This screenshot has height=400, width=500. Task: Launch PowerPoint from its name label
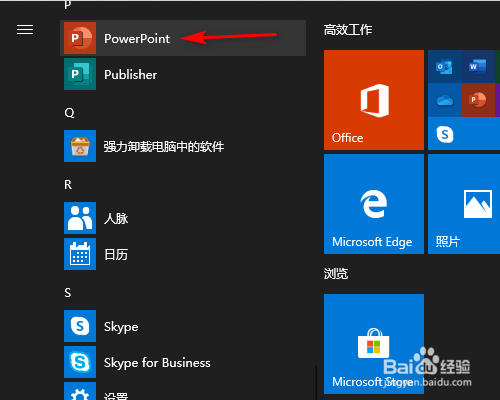tap(137, 39)
